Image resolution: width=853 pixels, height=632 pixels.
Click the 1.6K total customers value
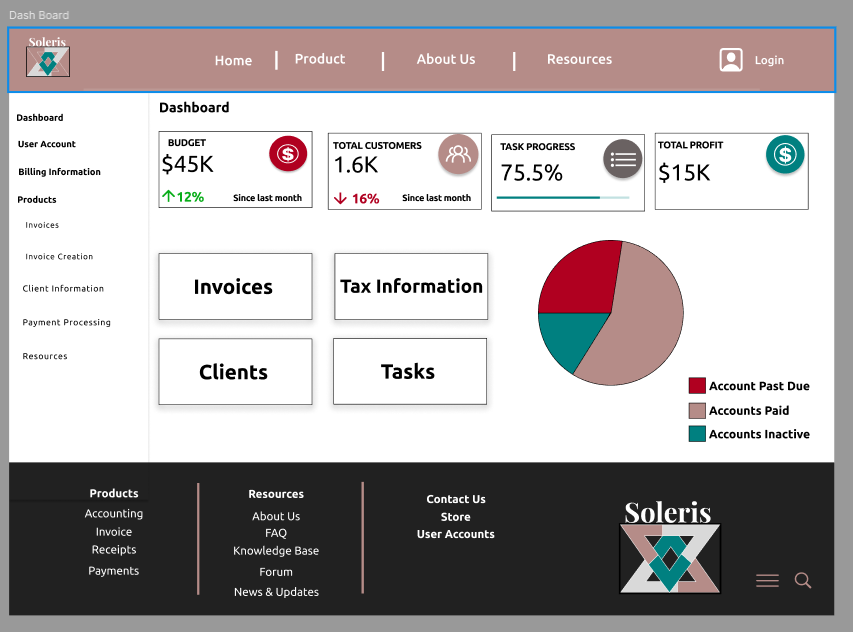356,165
